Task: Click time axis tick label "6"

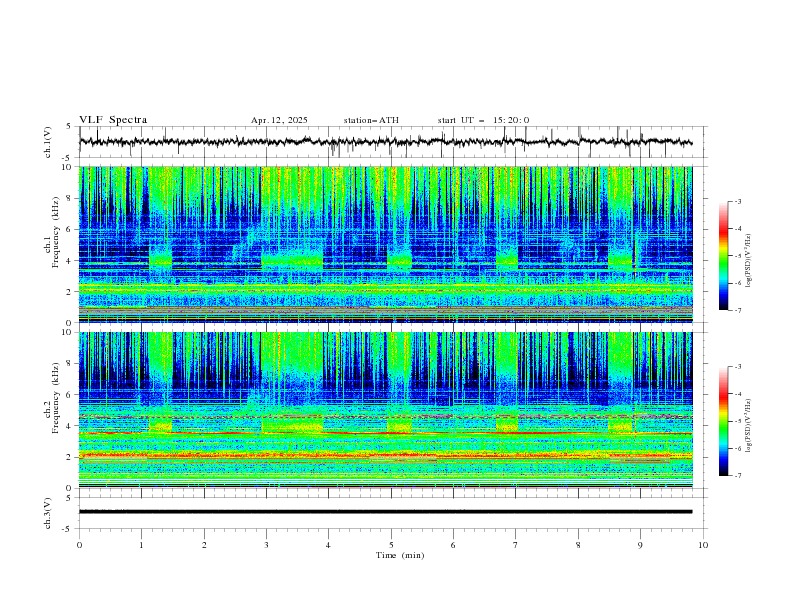Action: pyautogui.click(x=453, y=545)
